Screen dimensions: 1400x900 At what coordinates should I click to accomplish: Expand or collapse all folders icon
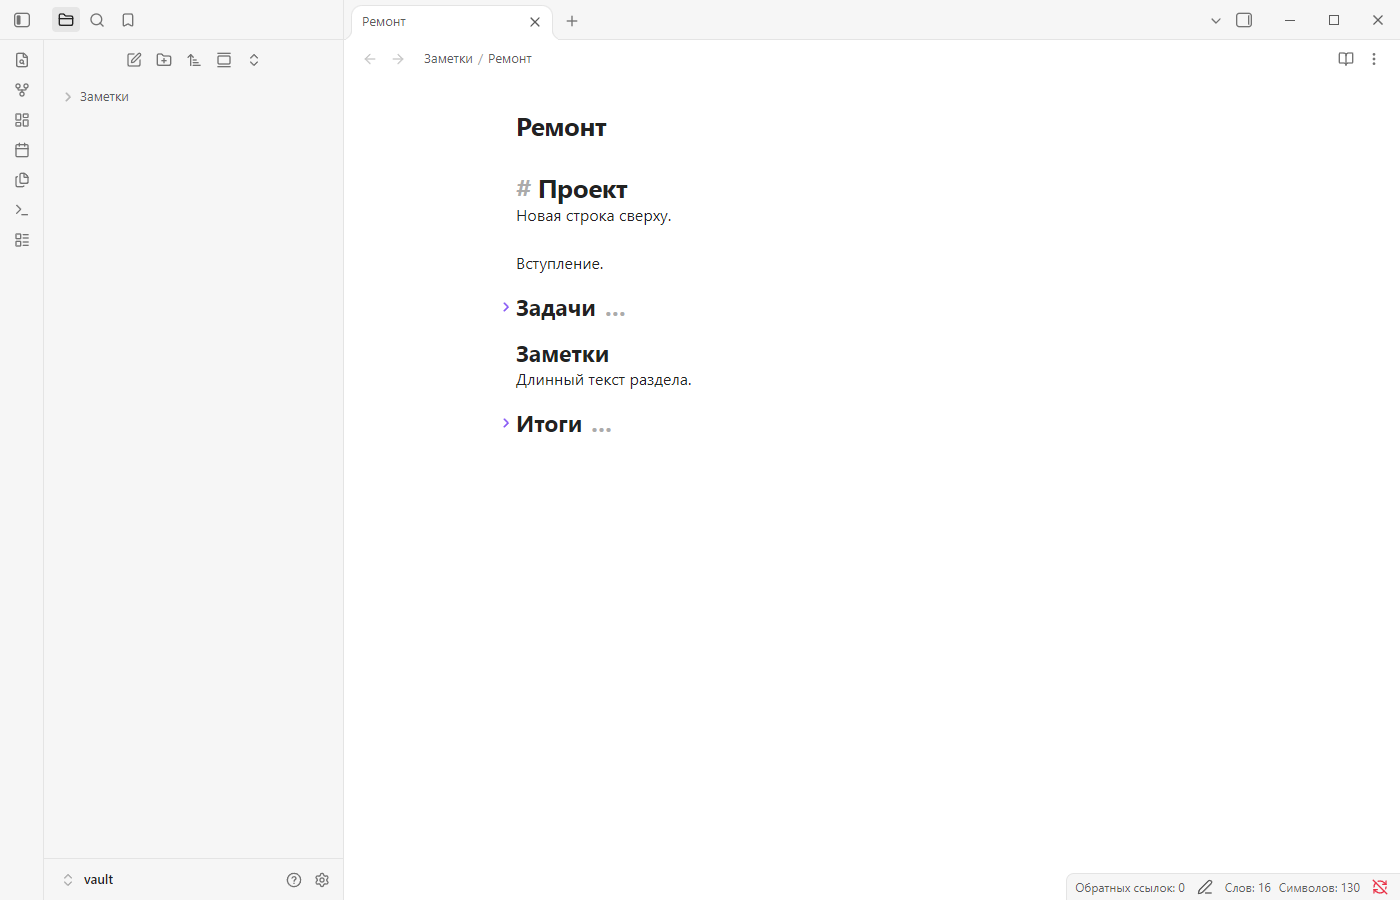(x=254, y=60)
